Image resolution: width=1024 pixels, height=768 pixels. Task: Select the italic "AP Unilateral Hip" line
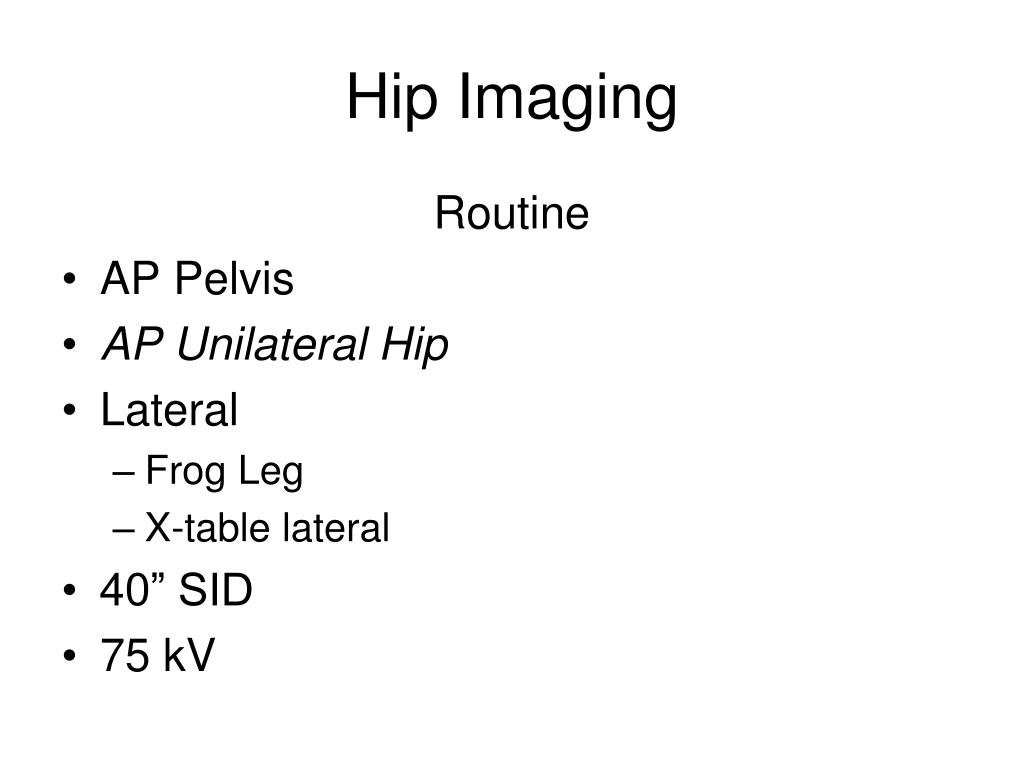[x=274, y=346]
